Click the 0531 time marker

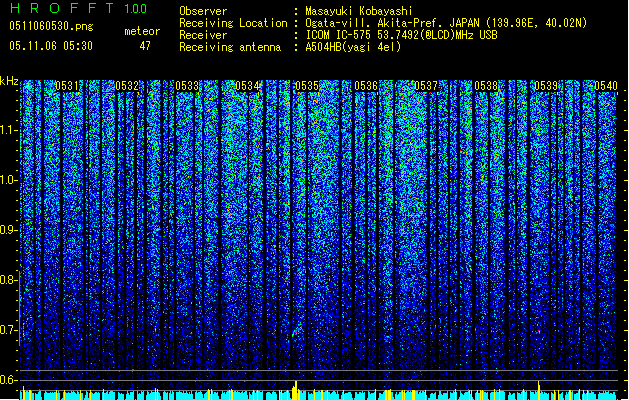[67, 86]
